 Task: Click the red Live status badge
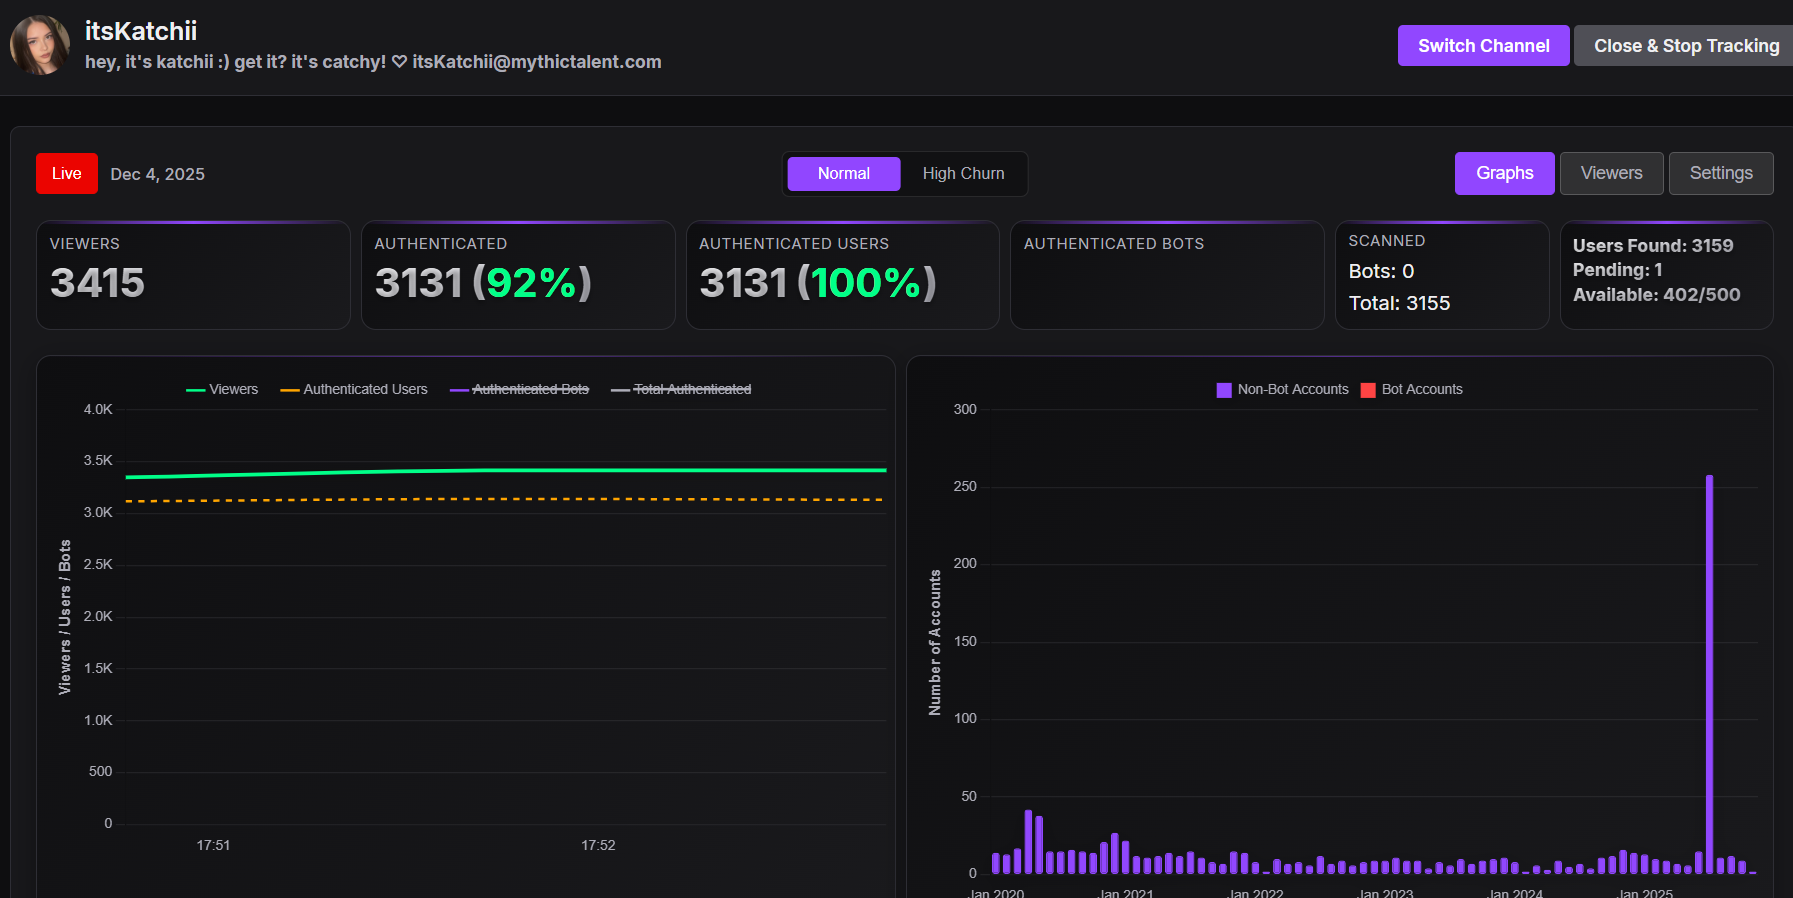click(67, 173)
